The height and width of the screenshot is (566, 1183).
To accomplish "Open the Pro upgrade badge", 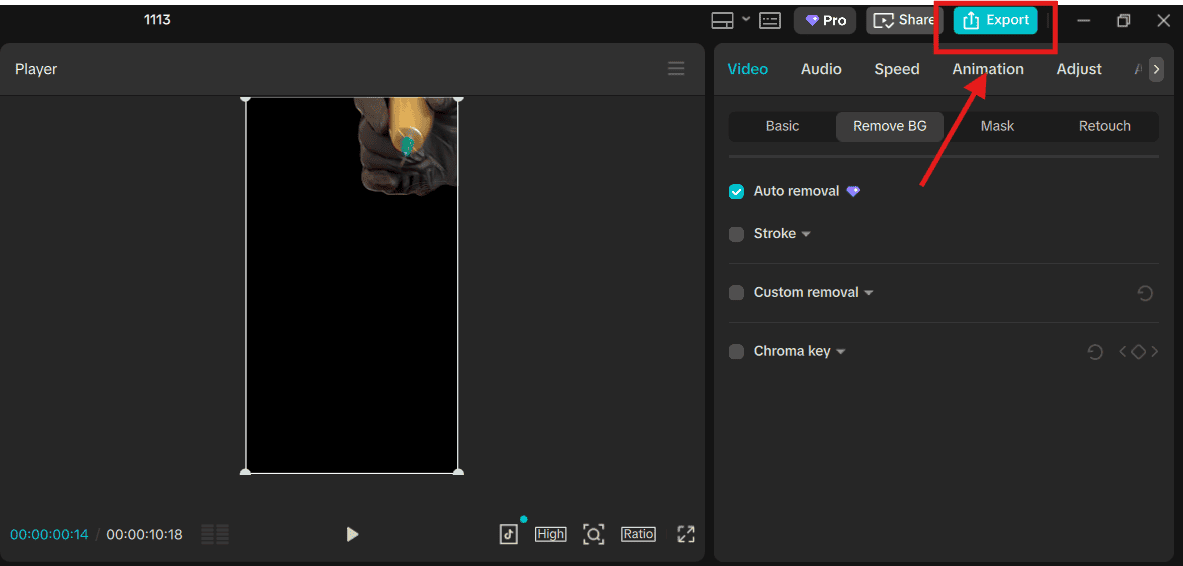I will (826, 21).
